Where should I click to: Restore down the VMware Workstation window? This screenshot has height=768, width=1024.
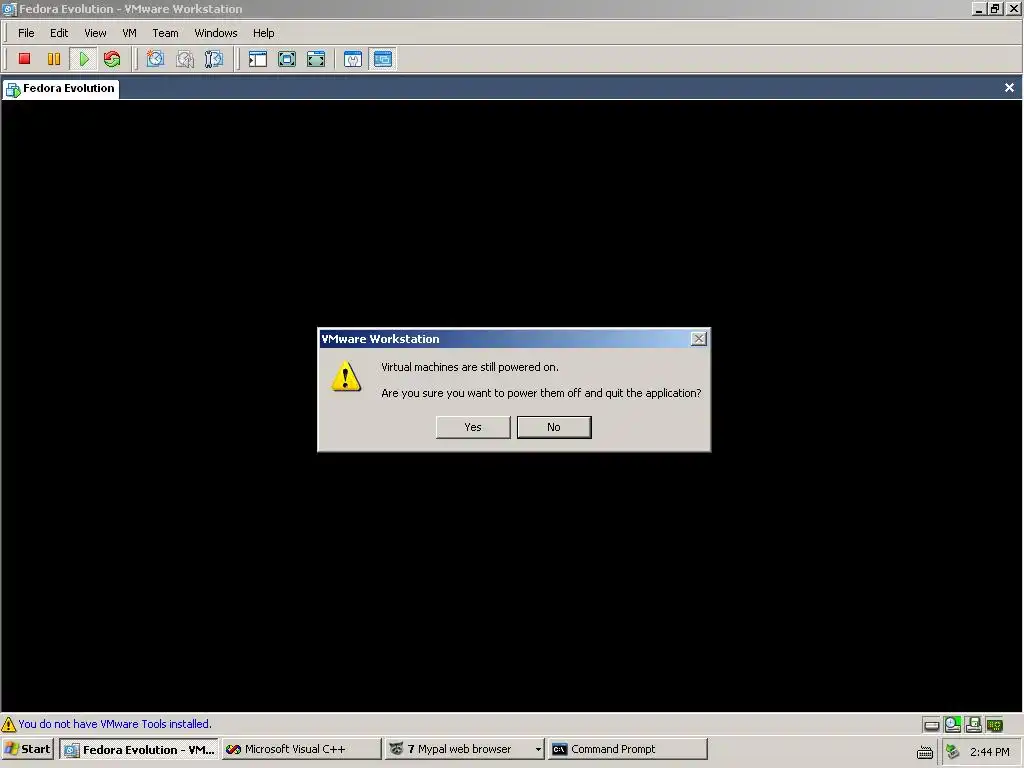click(995, 9)
